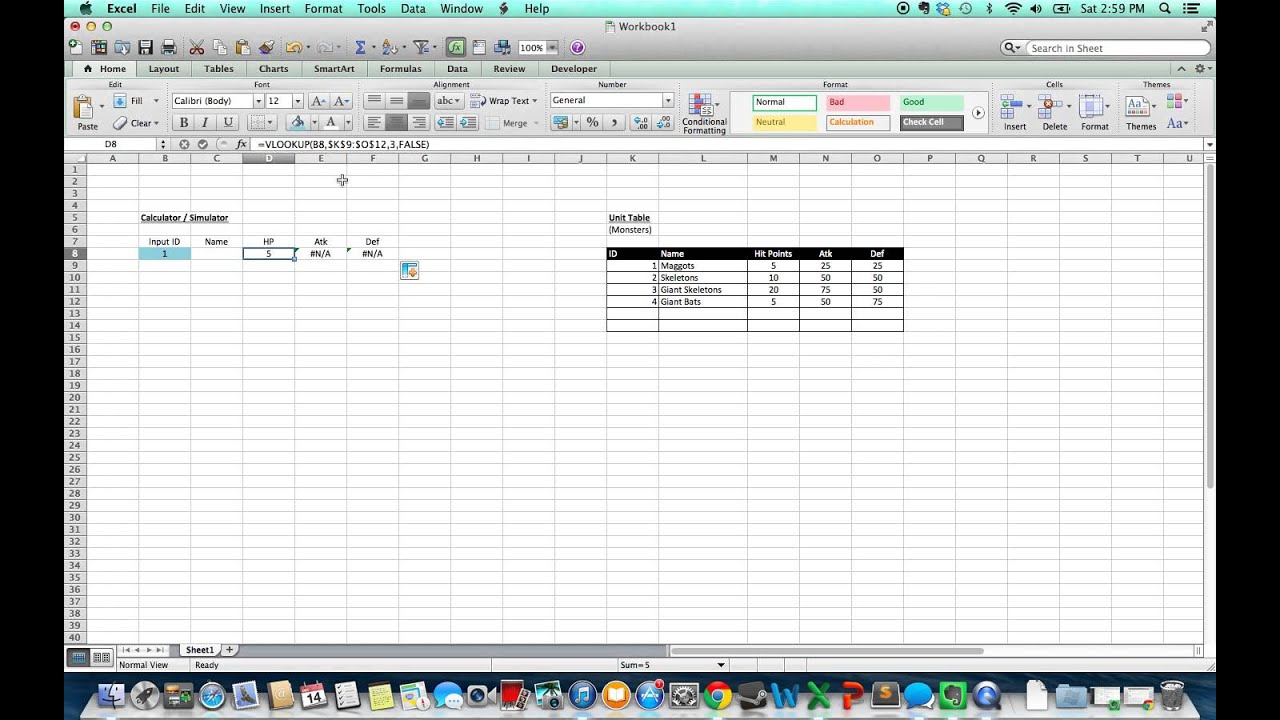
Task: Show the Media Browser icon
Action: tap(502, 47)
